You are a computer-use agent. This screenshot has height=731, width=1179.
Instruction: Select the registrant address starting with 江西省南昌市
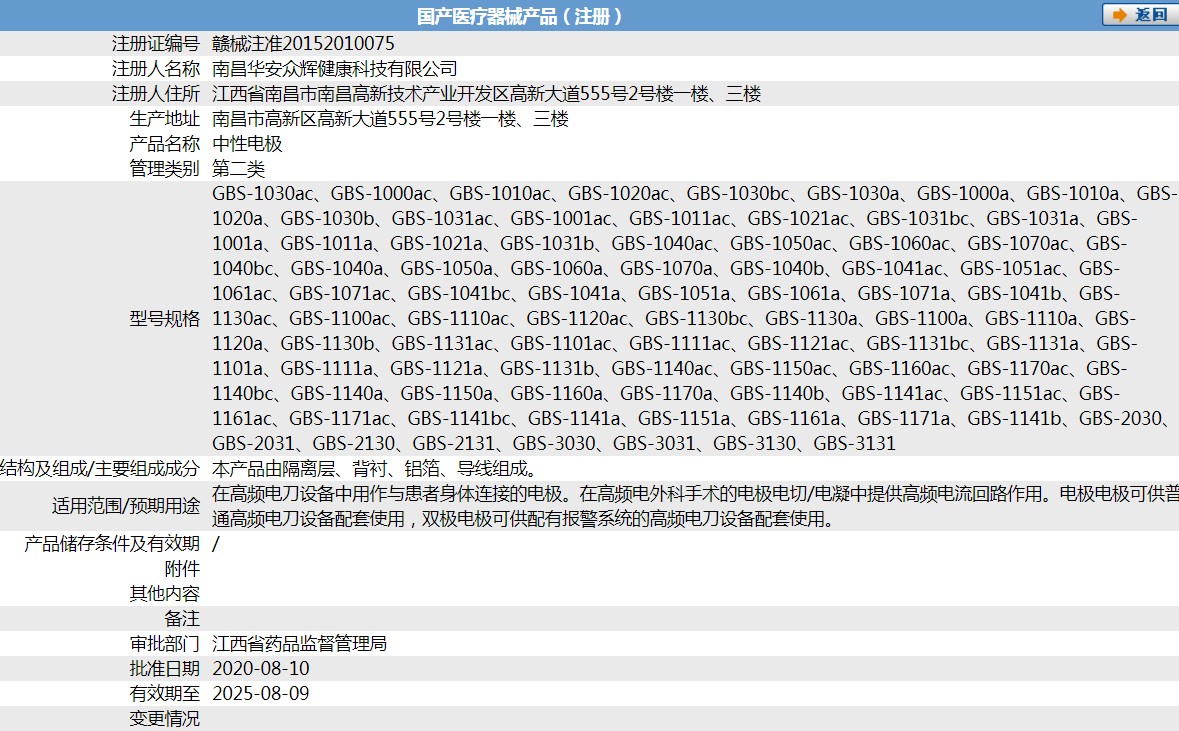tap(486, 93)
